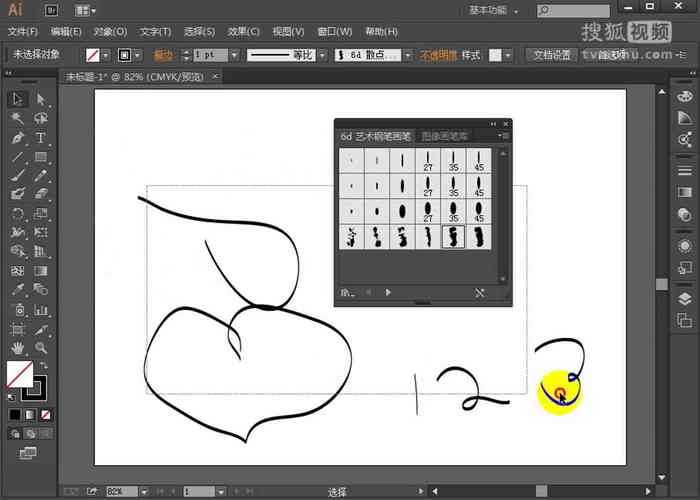
Task: Select the Type (T) tool
Action: tap(41, 138)
